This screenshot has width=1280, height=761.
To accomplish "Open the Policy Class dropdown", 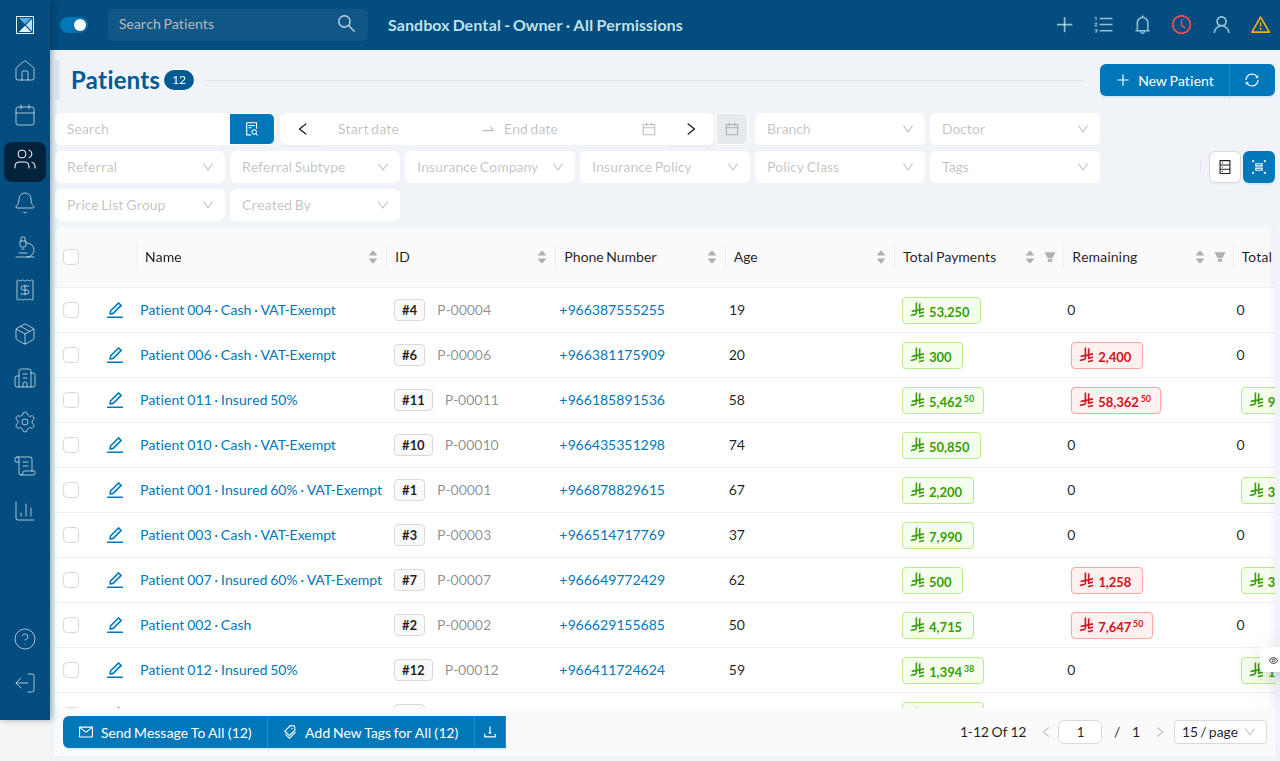I will [840, 167].
